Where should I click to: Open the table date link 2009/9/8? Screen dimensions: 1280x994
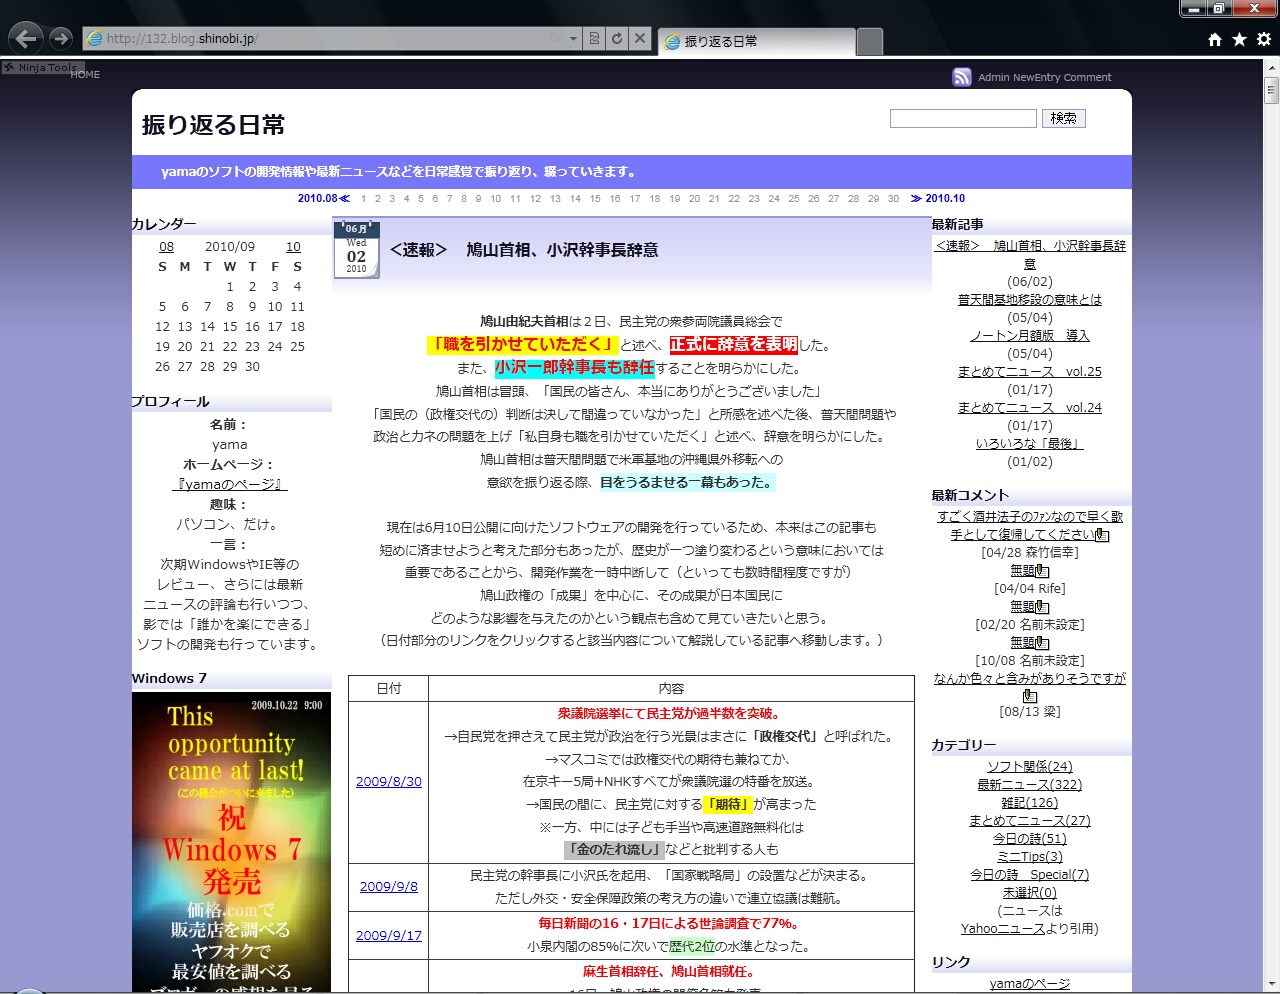click(389, 886)
